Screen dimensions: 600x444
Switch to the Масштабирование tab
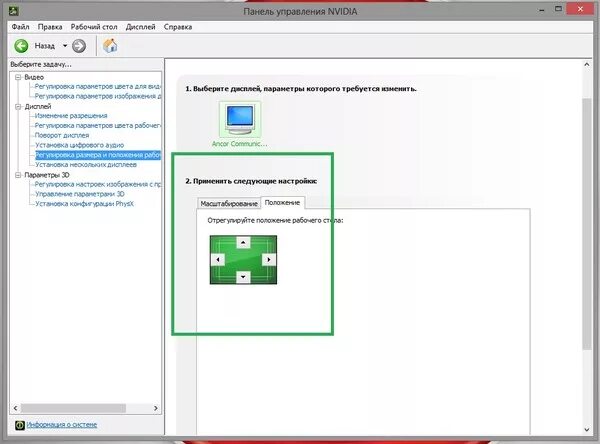(x=229, y=204)
